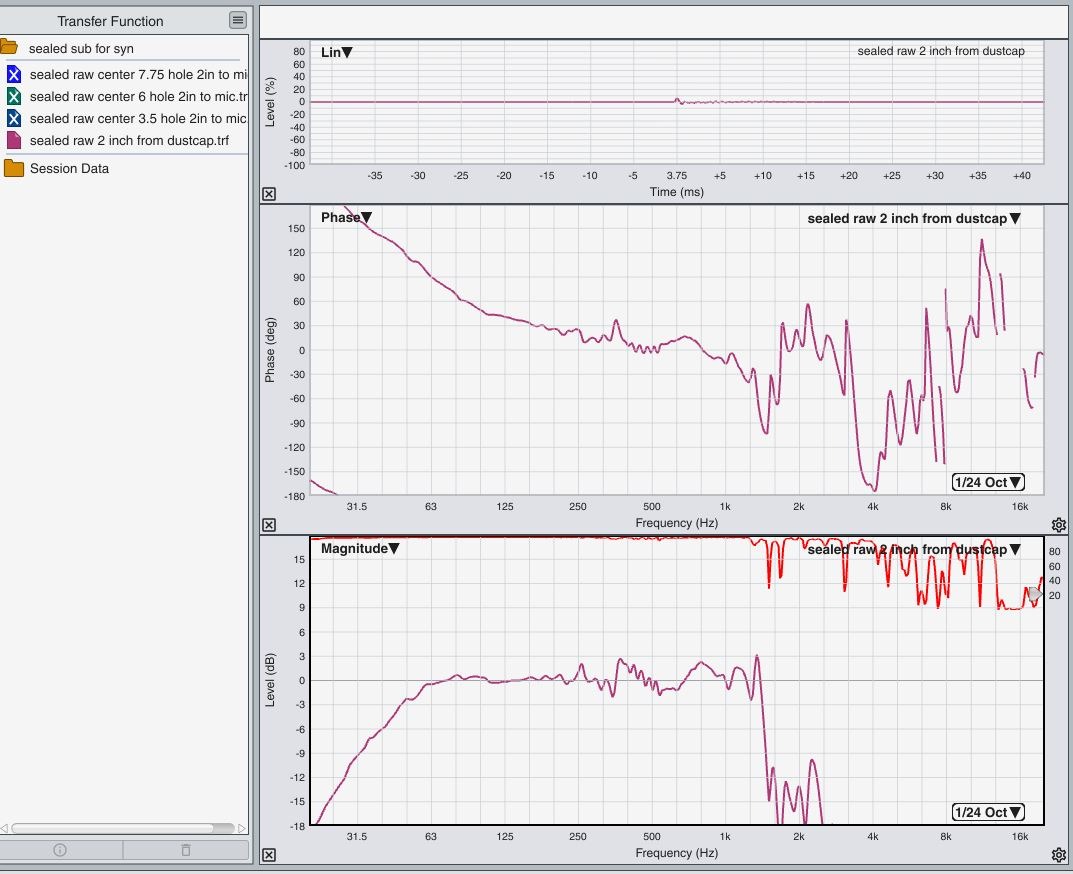Click the left scroll arrow of trace list
This screenshot has height=874, width=1073.
coord(4,828)
